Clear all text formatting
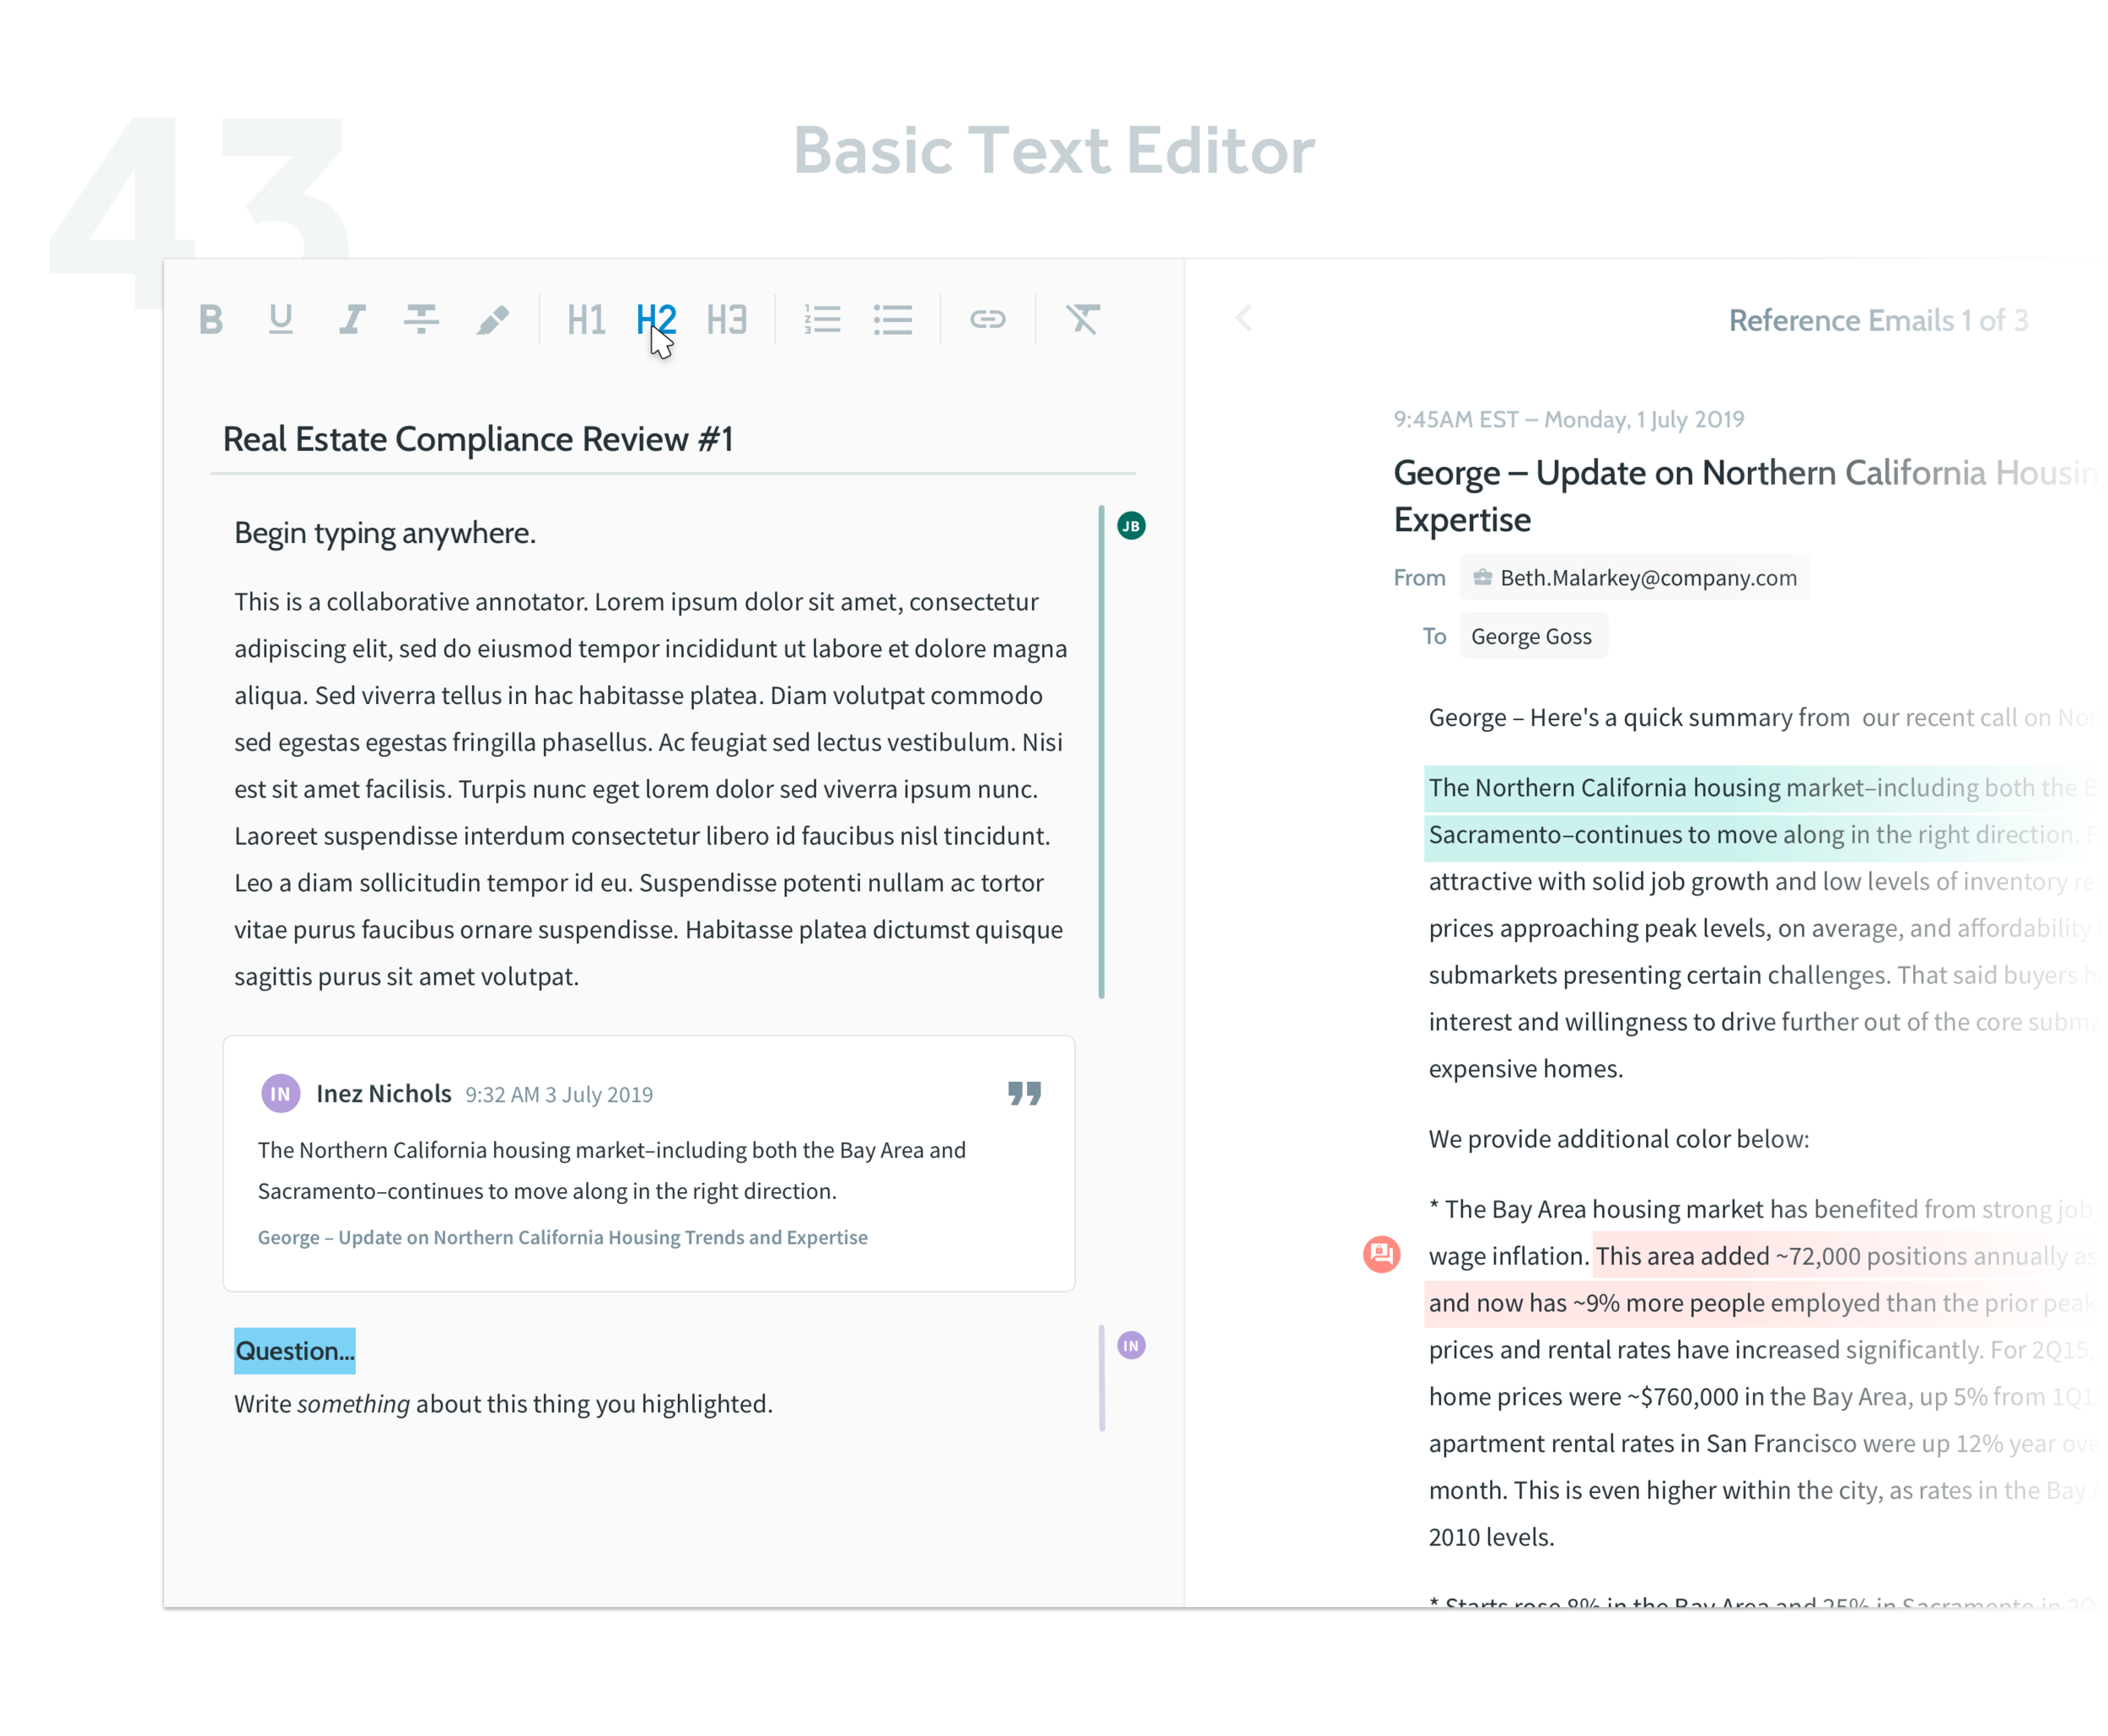The image size is (2108, 1736). [x=1083, y=320]
